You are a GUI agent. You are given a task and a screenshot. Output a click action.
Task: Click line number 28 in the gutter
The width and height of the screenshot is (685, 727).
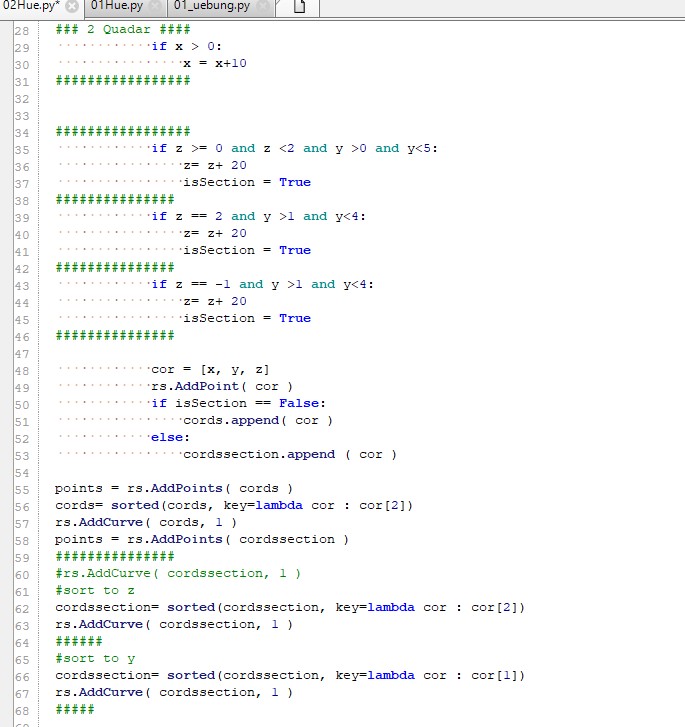point(22,31)
